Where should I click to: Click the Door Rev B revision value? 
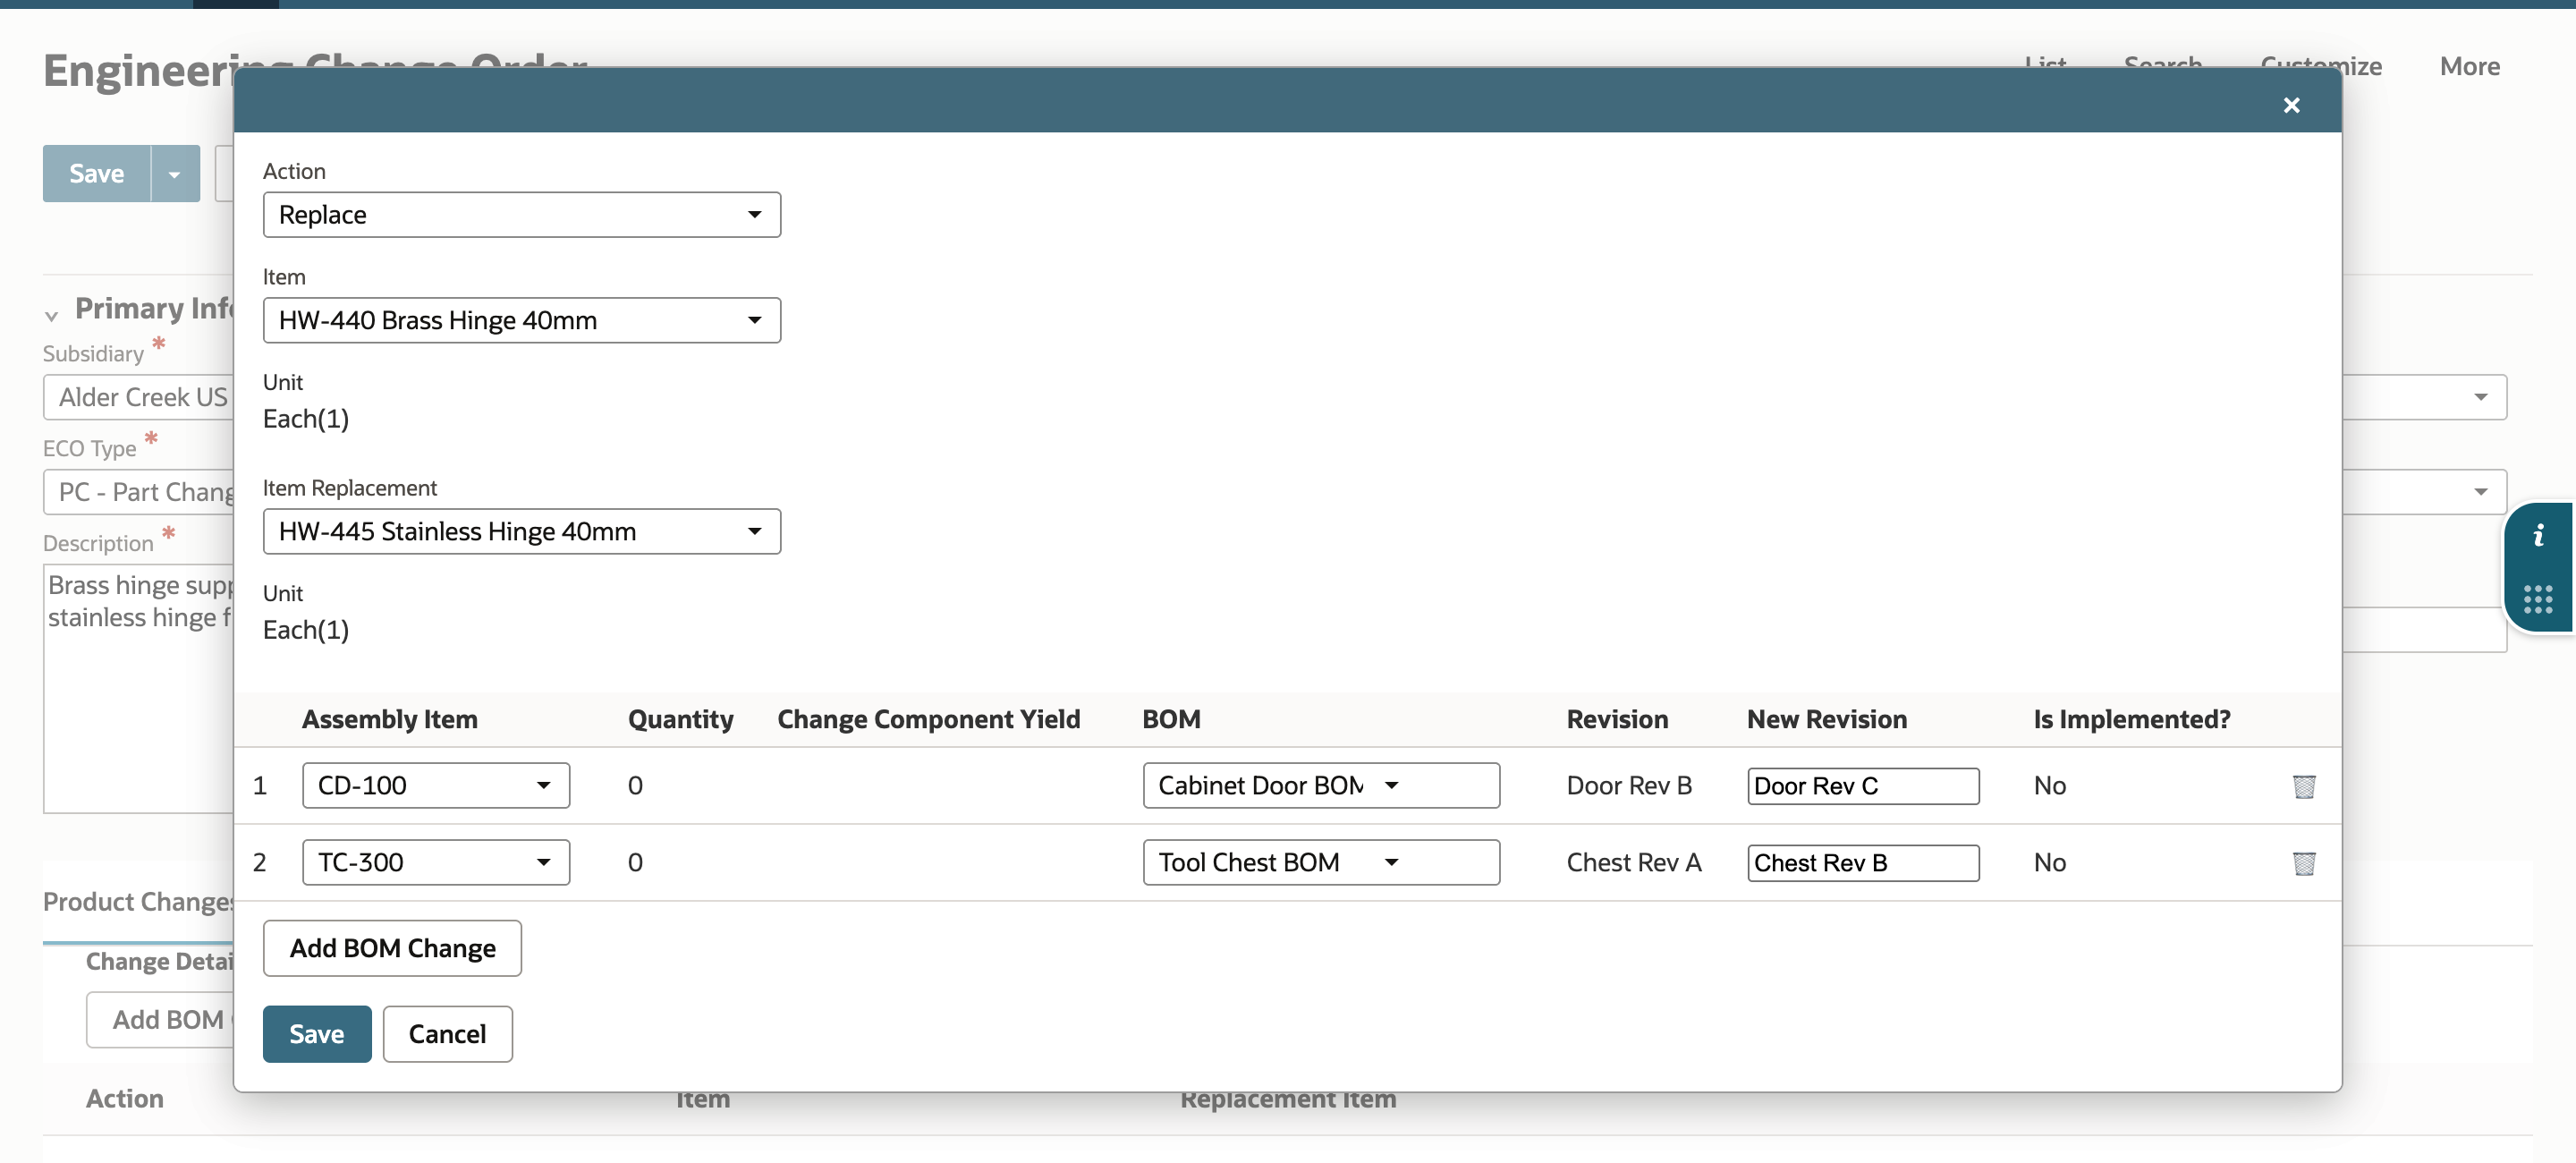[x=1629, y=786]
